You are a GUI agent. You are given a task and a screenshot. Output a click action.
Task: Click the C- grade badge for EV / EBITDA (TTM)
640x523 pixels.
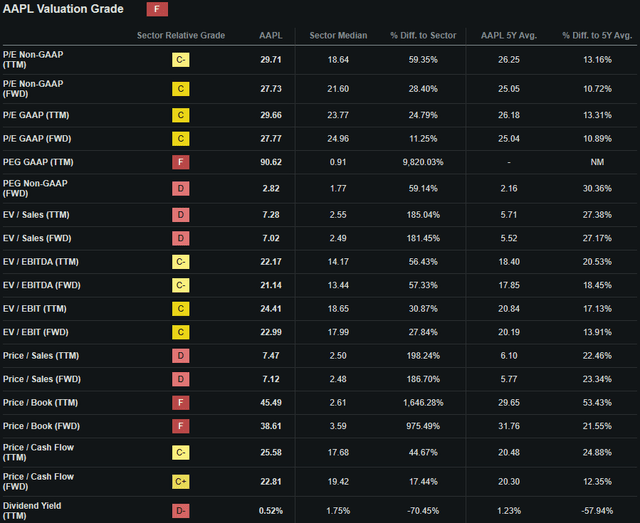coord(180,262)
